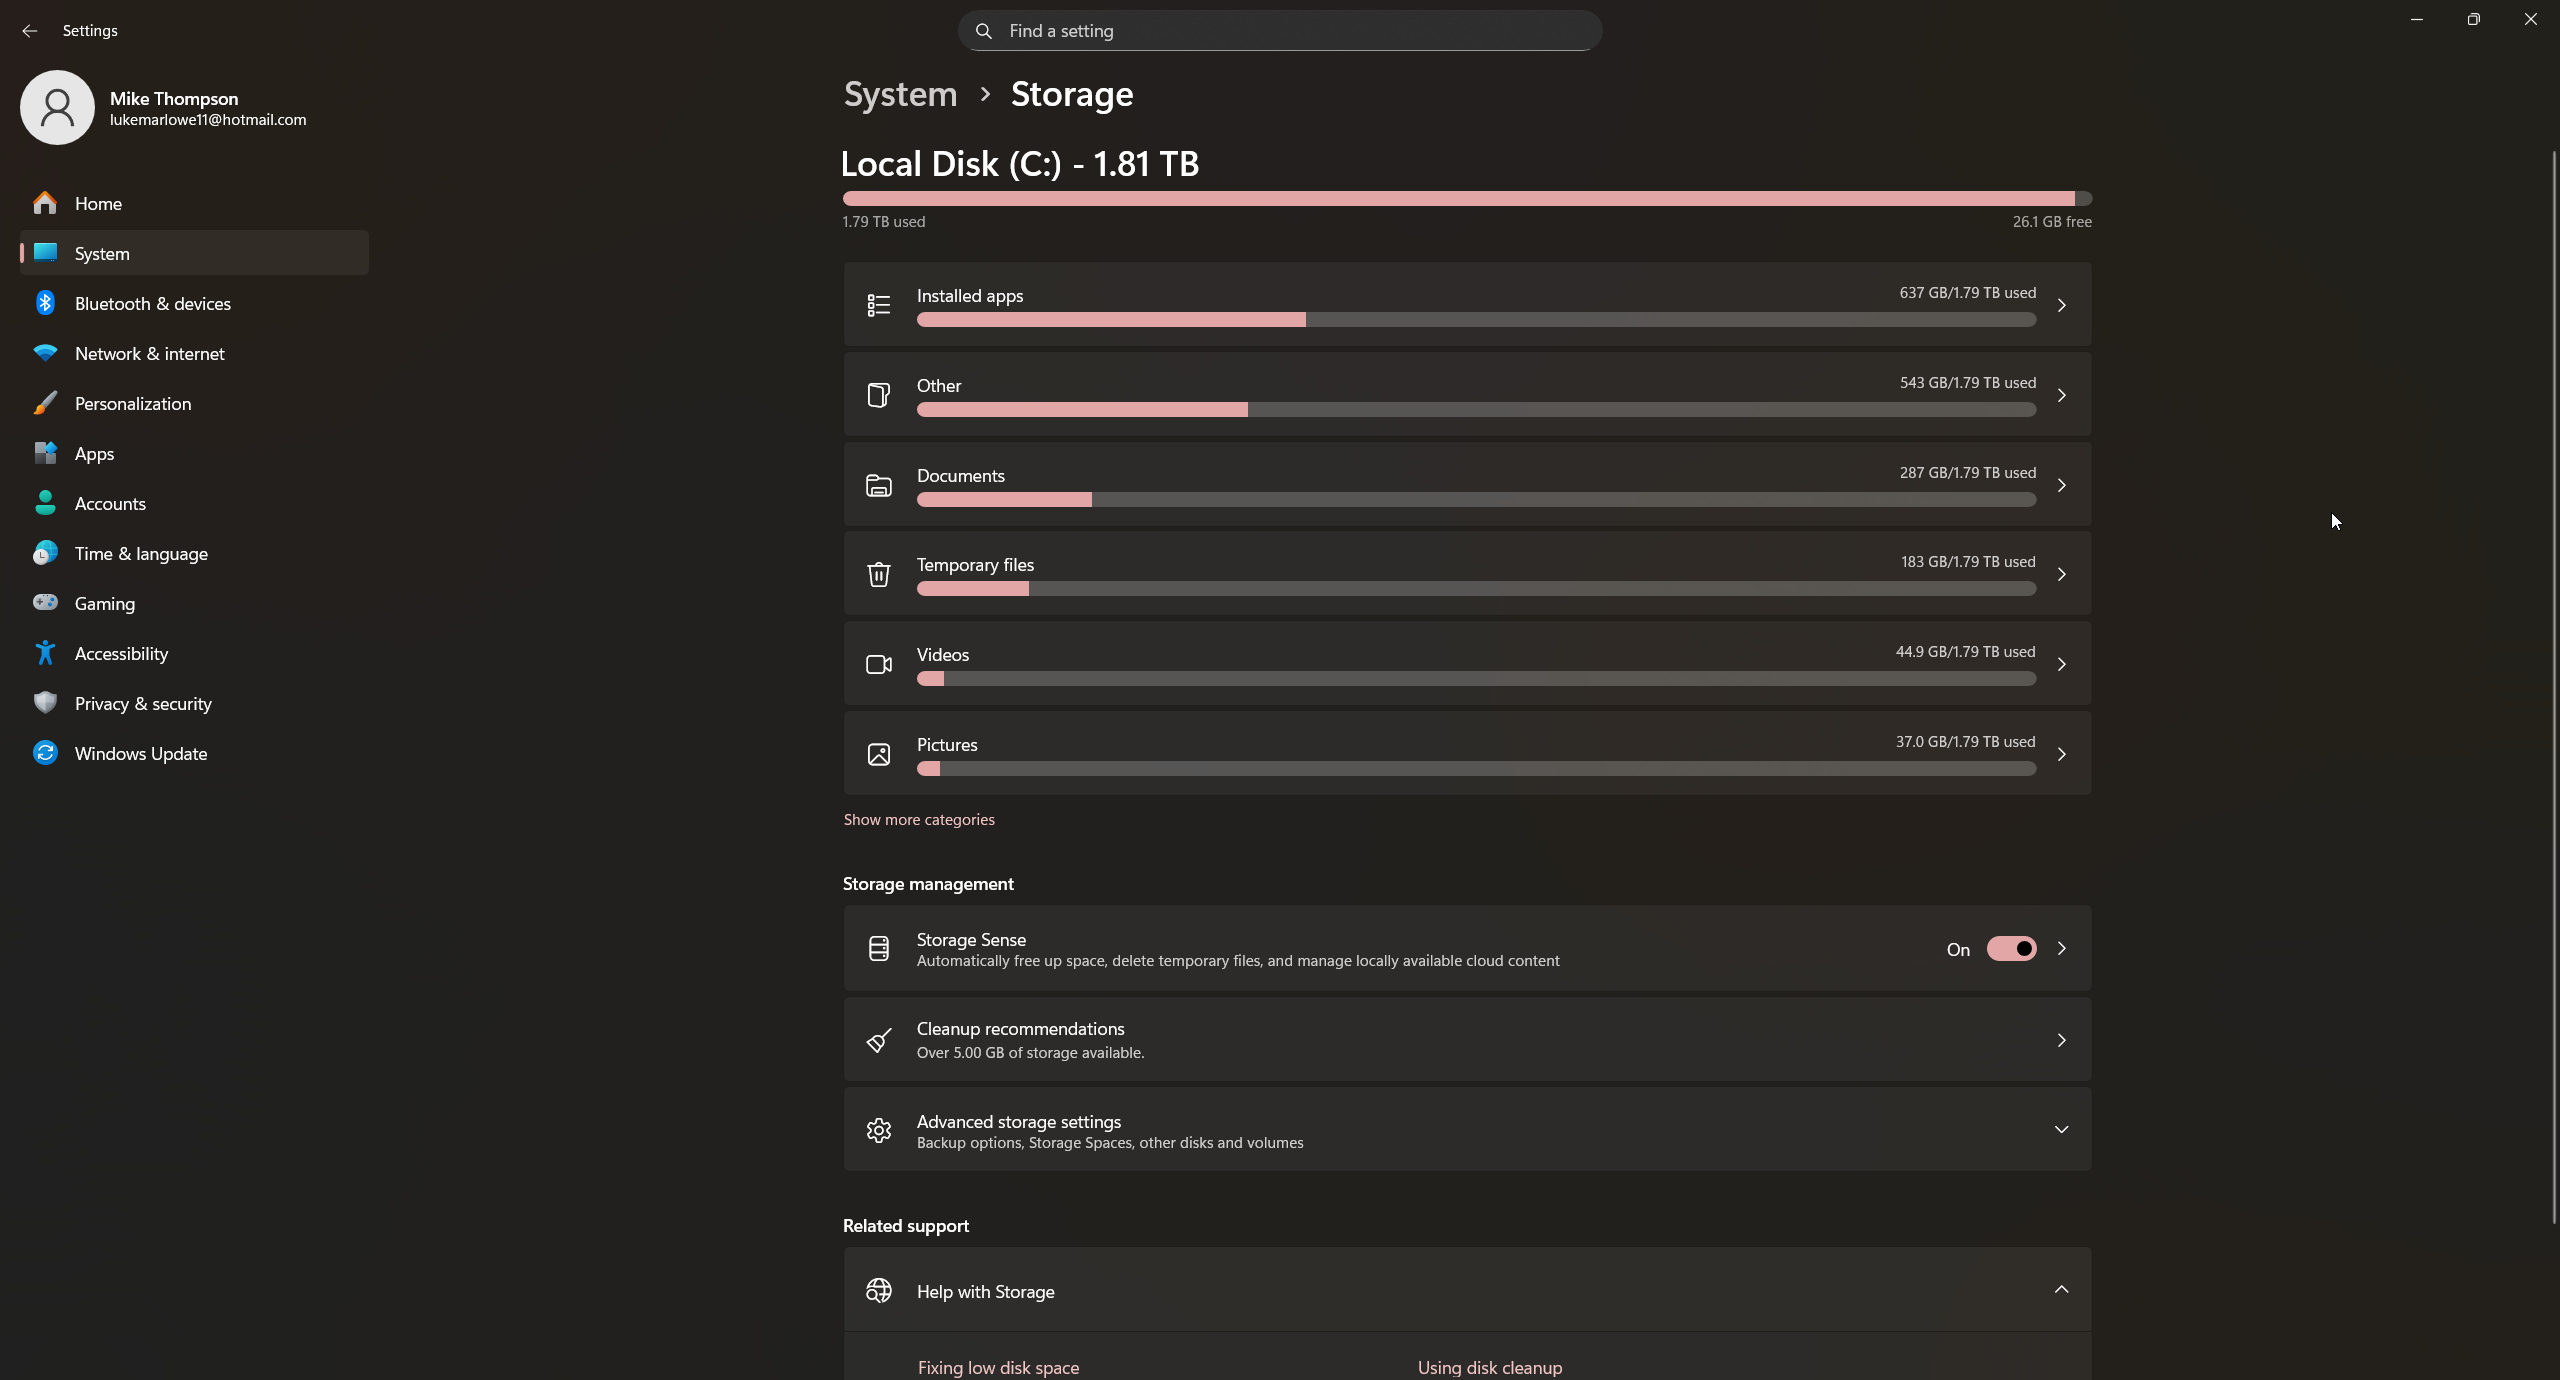This screenshot has height=1380, width=2560.
Task: Click the Installed apps list icon
Action: pyautogui.click(x=878, y=305)
